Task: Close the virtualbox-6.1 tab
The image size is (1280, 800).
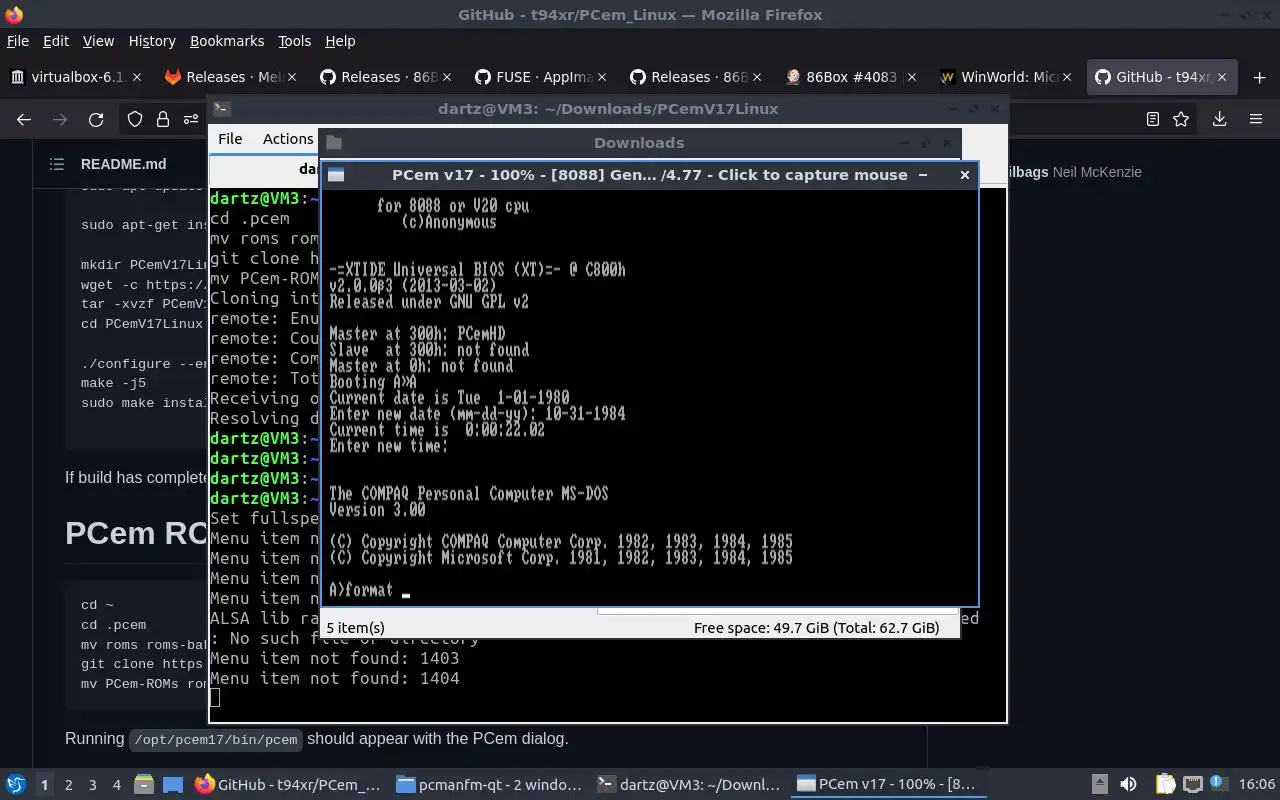Action: tap(137, 77)
